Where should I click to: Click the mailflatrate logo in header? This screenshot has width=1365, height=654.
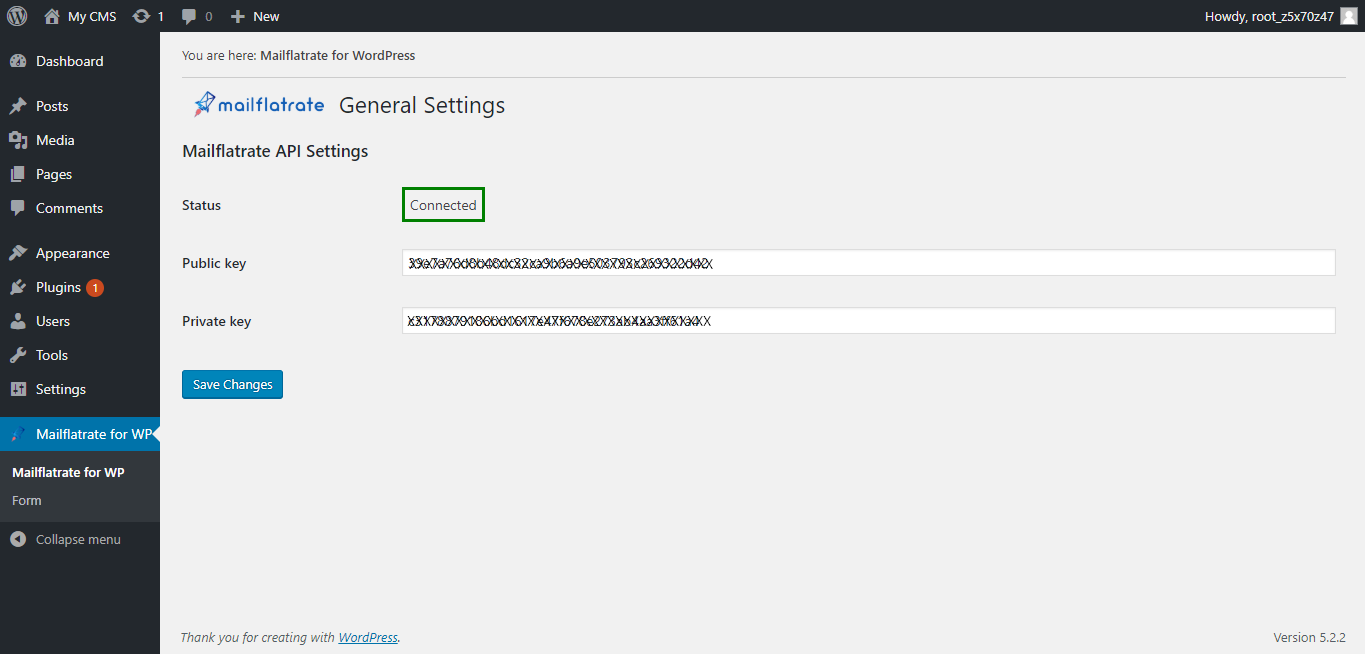[x=259, y=104]
